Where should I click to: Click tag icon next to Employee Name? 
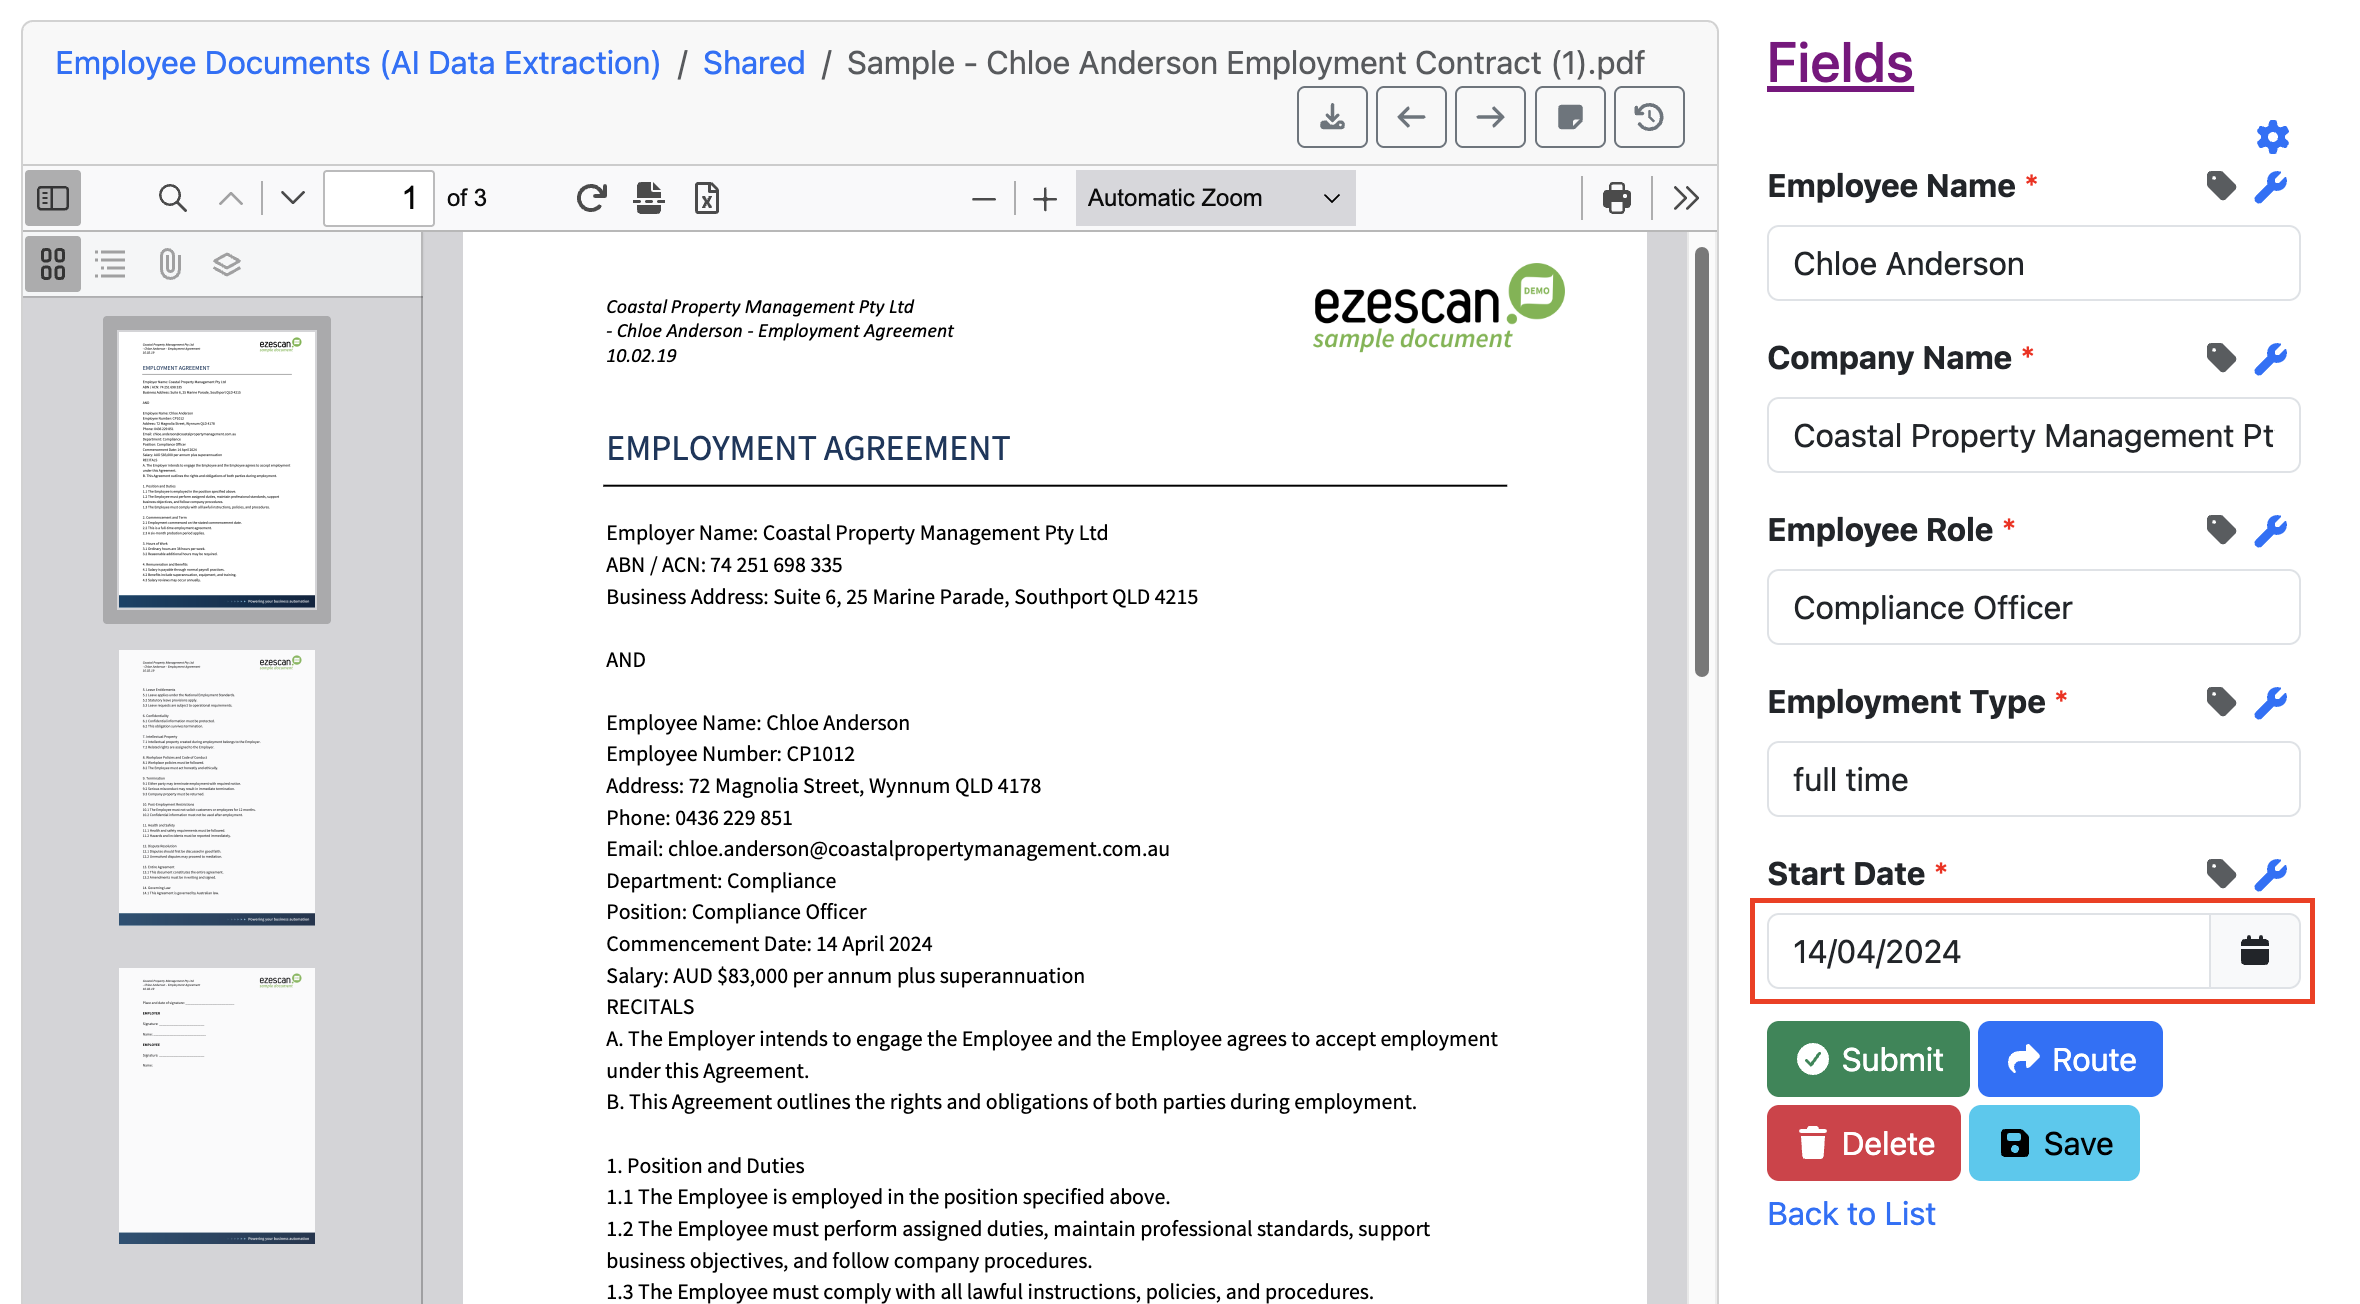2221,186
